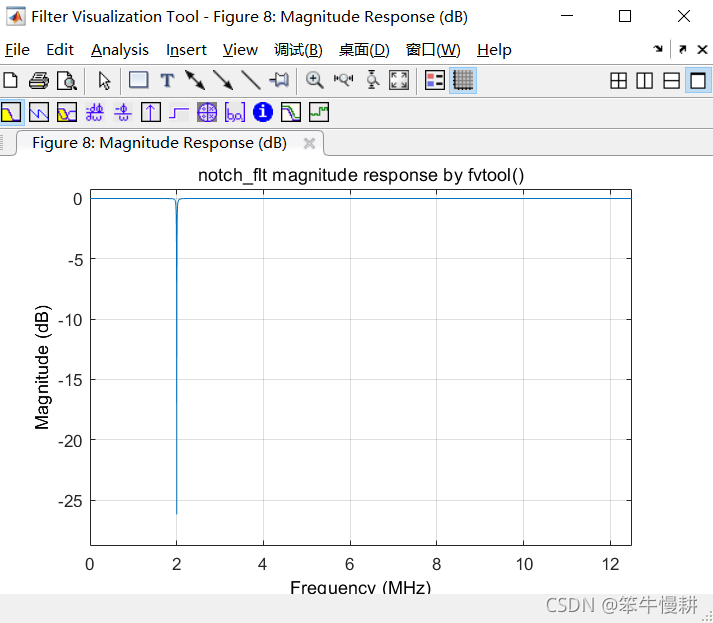
Task: Click the Print icon
Action: point(39,80)
